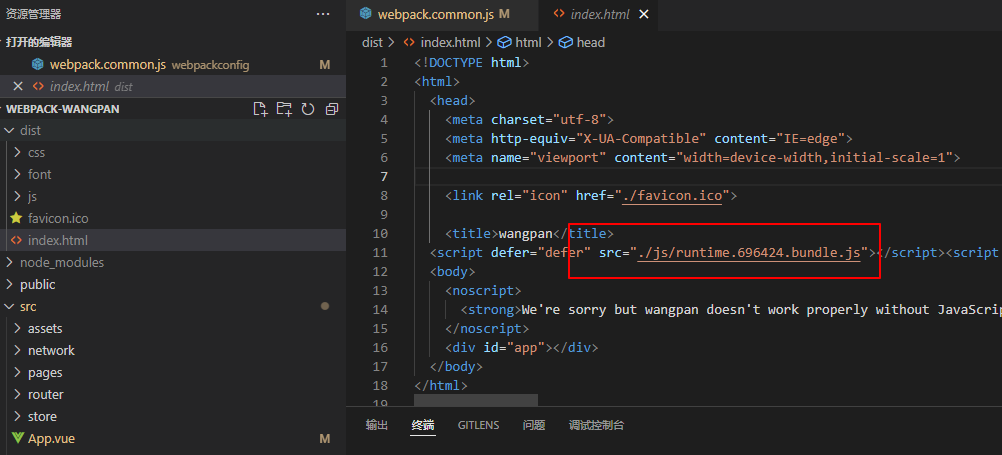Open the 问题 panel tab
Viewport: 1002px width, 455px height.
point(534,425)
